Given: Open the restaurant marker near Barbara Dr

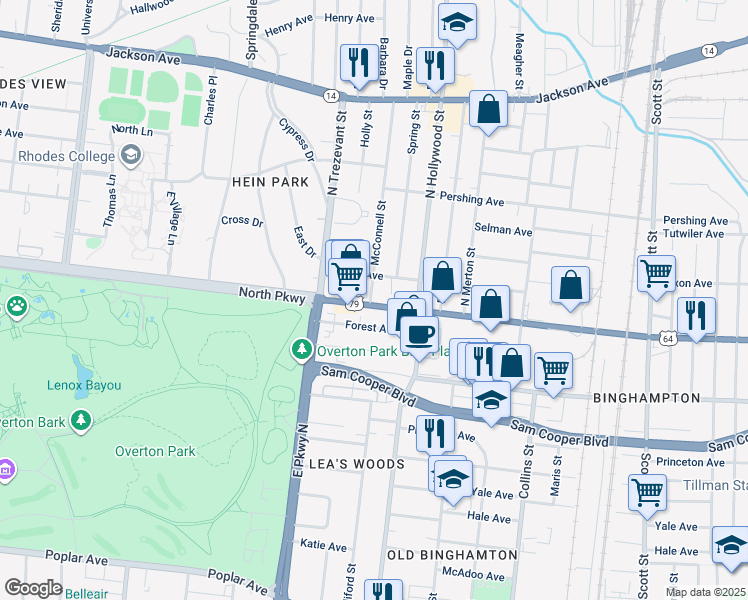Looking at the screenshot, I should (x=359, y=64).
